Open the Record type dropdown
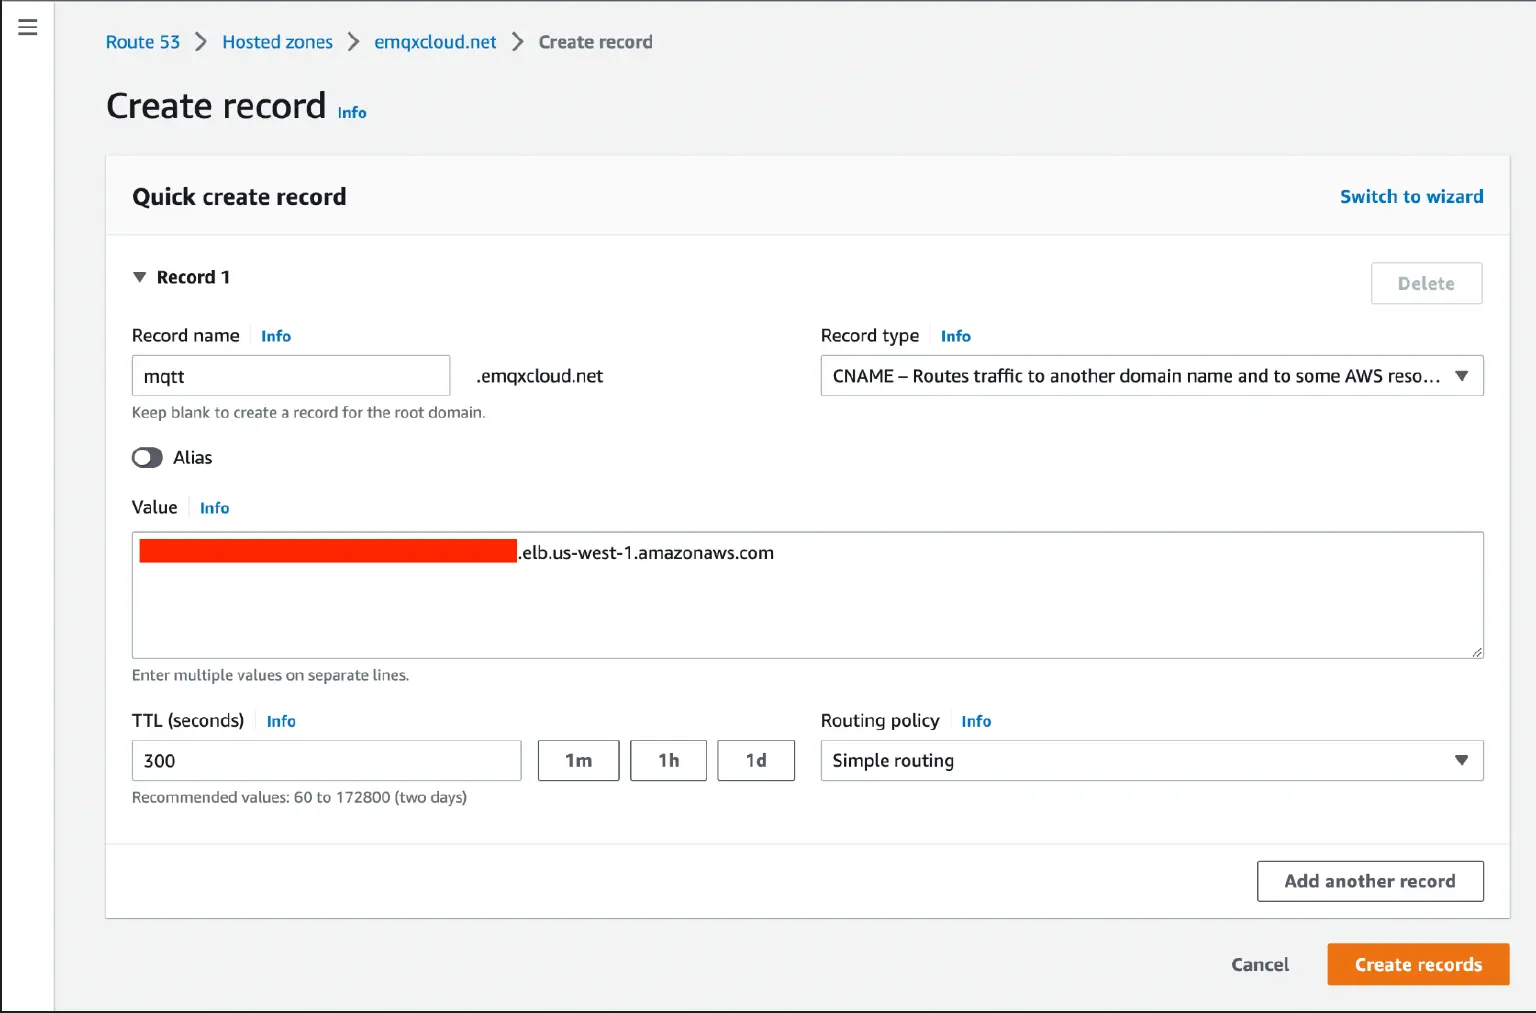The height and width of the screenshot is (1013, 1536). pyautogui.click(x=1151, y=375)
